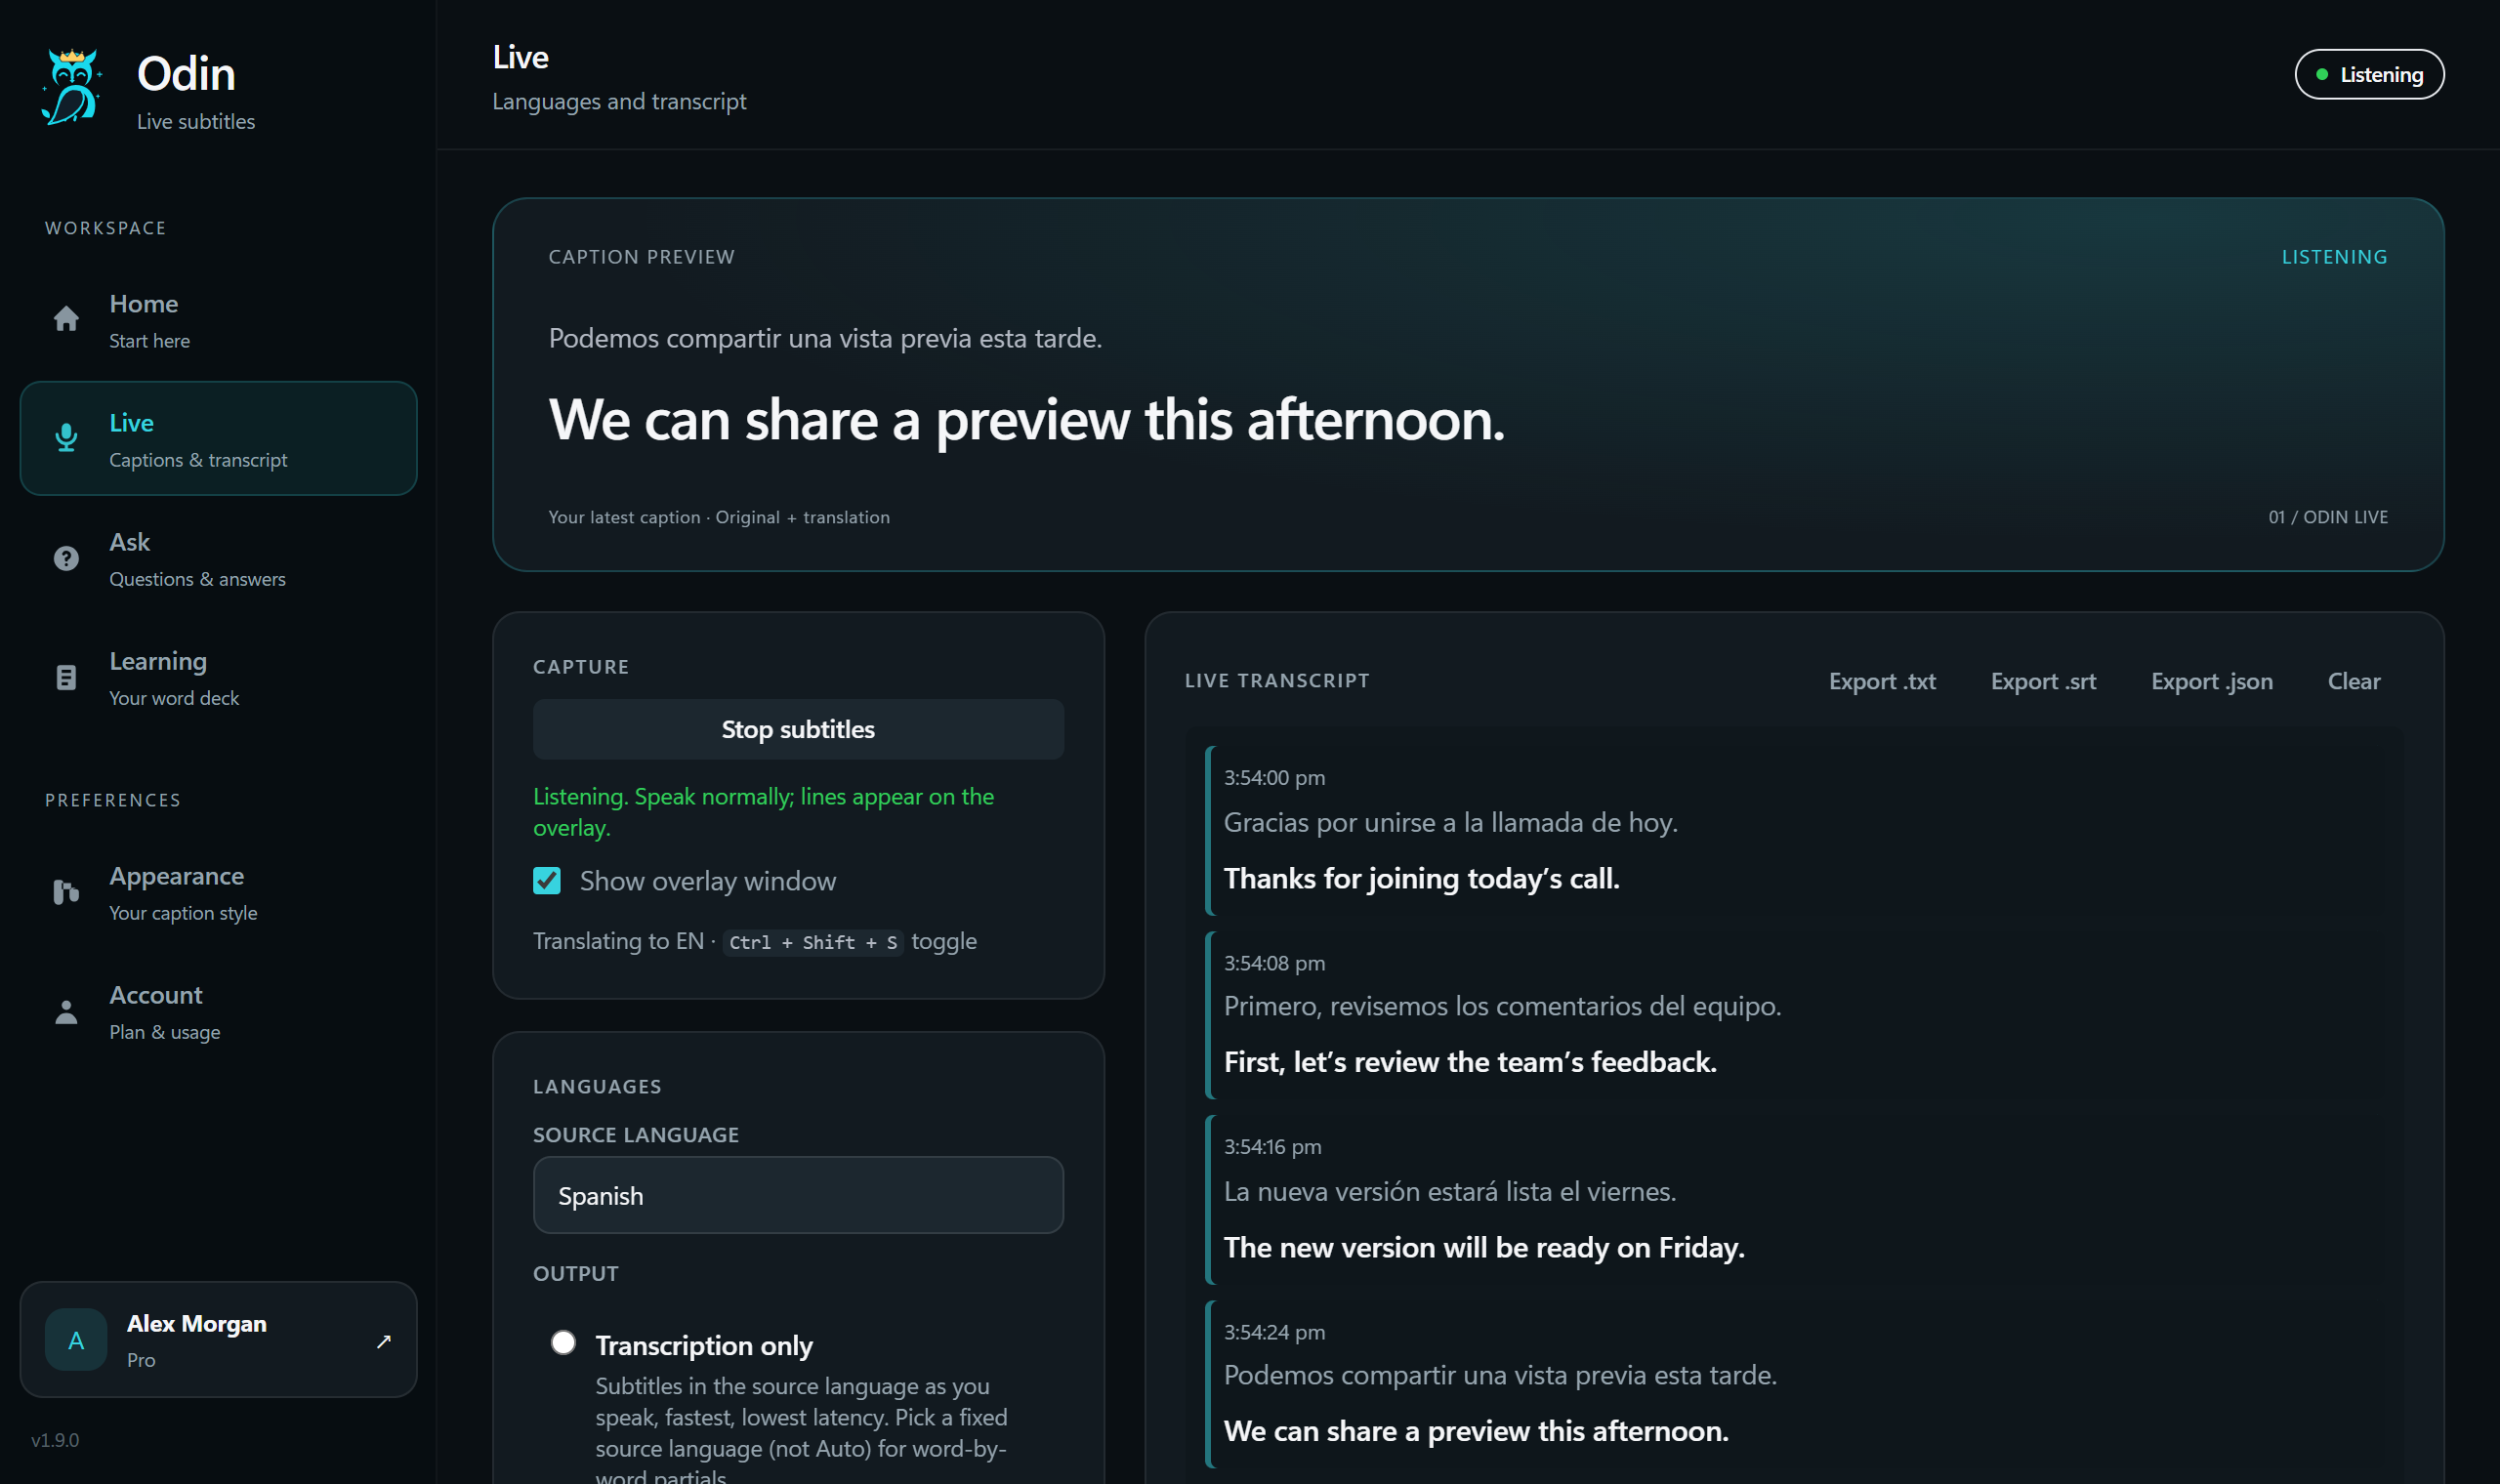Click the large caption preview translation text
Image resolution: width=2500 pixels, height=1484 pixels.
[x=1026, y=420]
